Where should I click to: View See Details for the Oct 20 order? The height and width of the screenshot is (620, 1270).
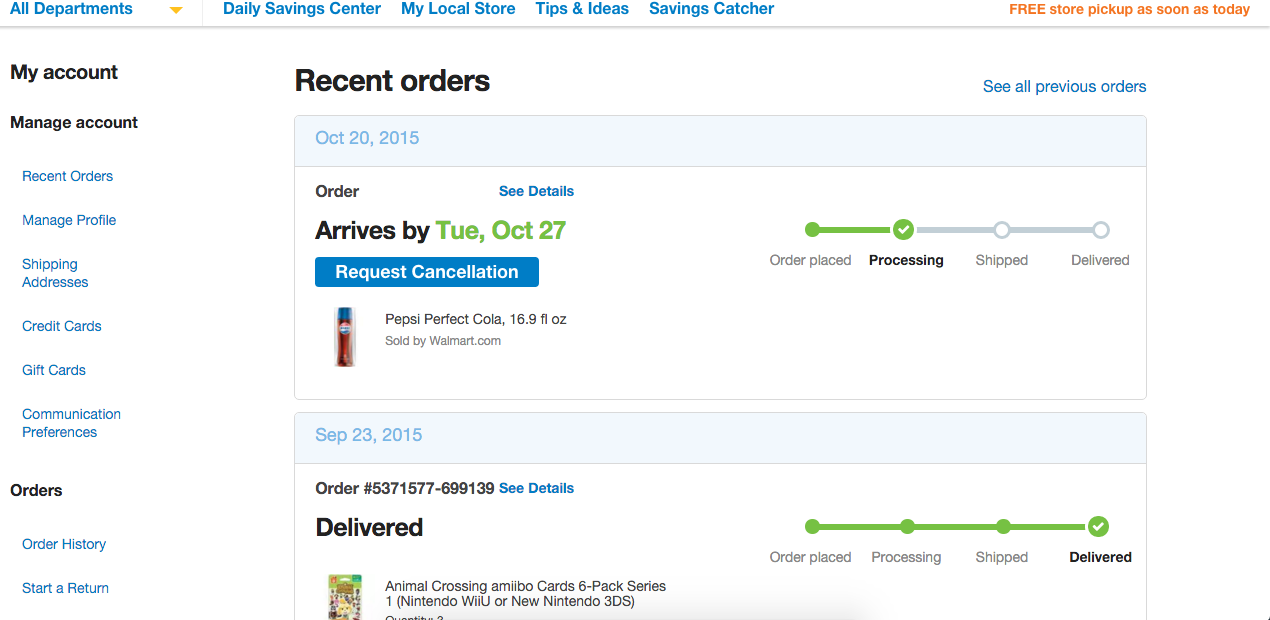pos(536,191)
